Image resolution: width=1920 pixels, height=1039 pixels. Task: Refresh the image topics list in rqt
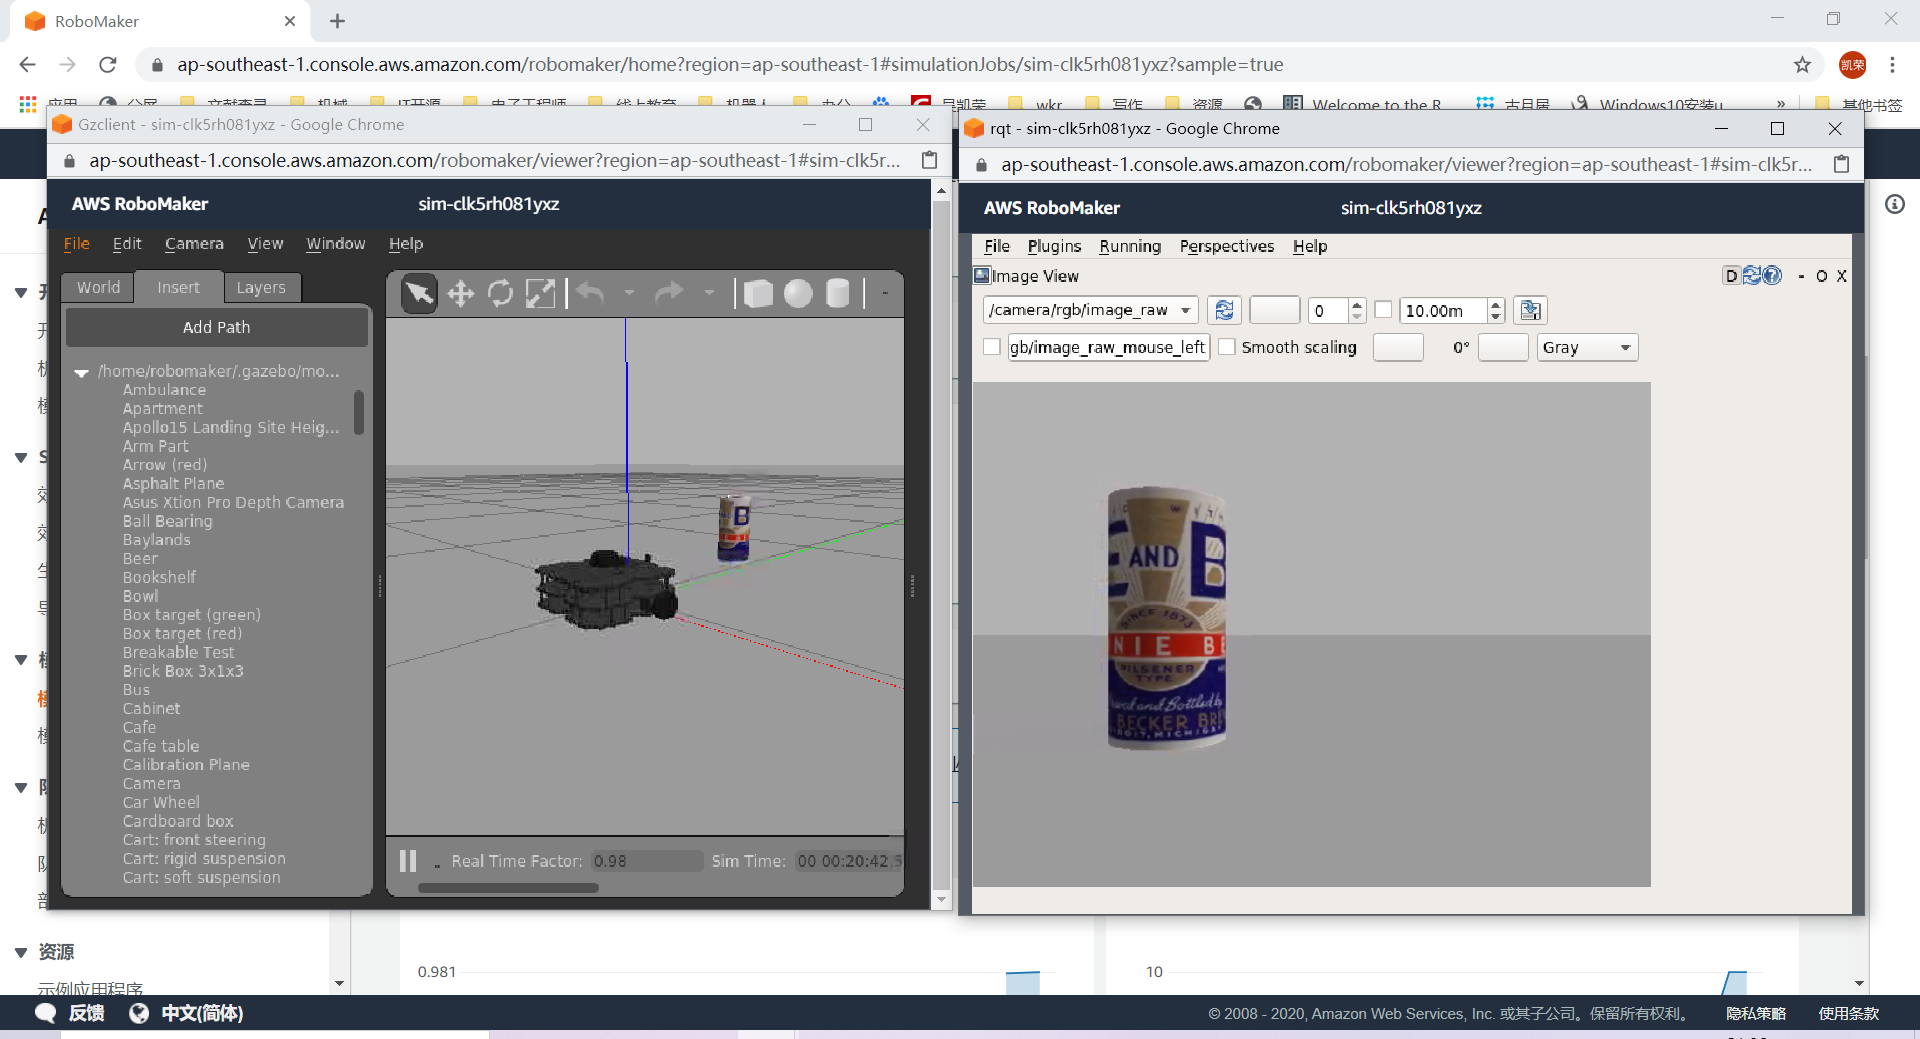1224,311
